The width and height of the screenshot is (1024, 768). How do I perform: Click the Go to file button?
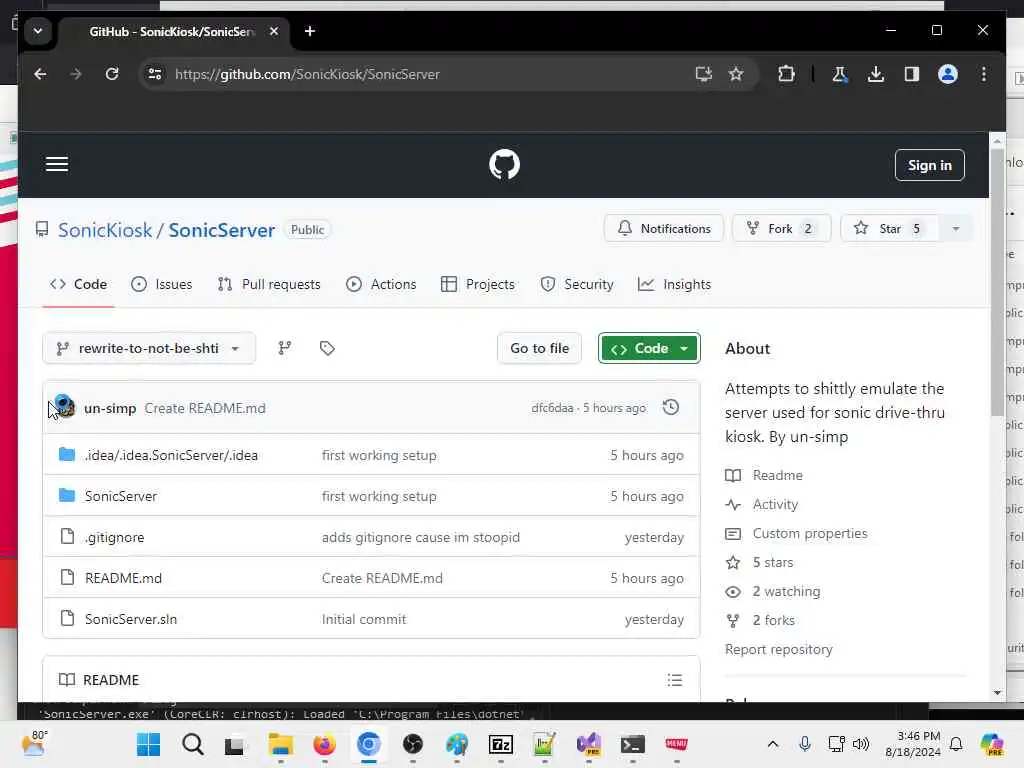[x=539, y=348]
